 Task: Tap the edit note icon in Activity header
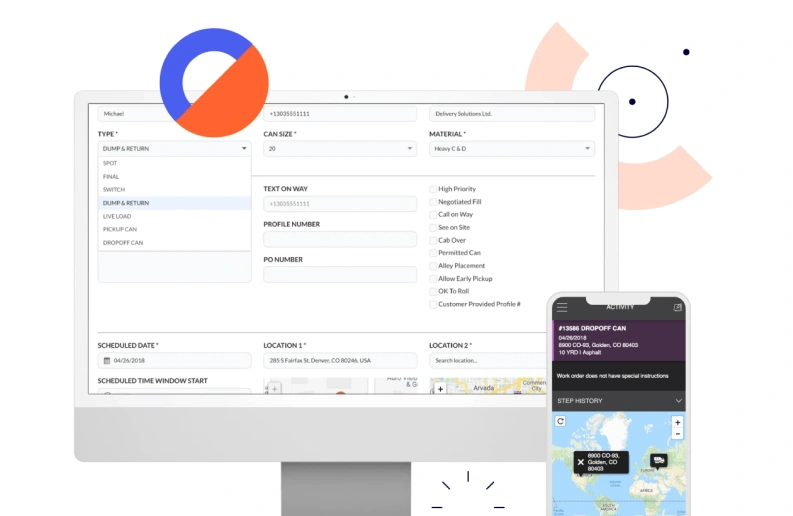click(678, 307)
